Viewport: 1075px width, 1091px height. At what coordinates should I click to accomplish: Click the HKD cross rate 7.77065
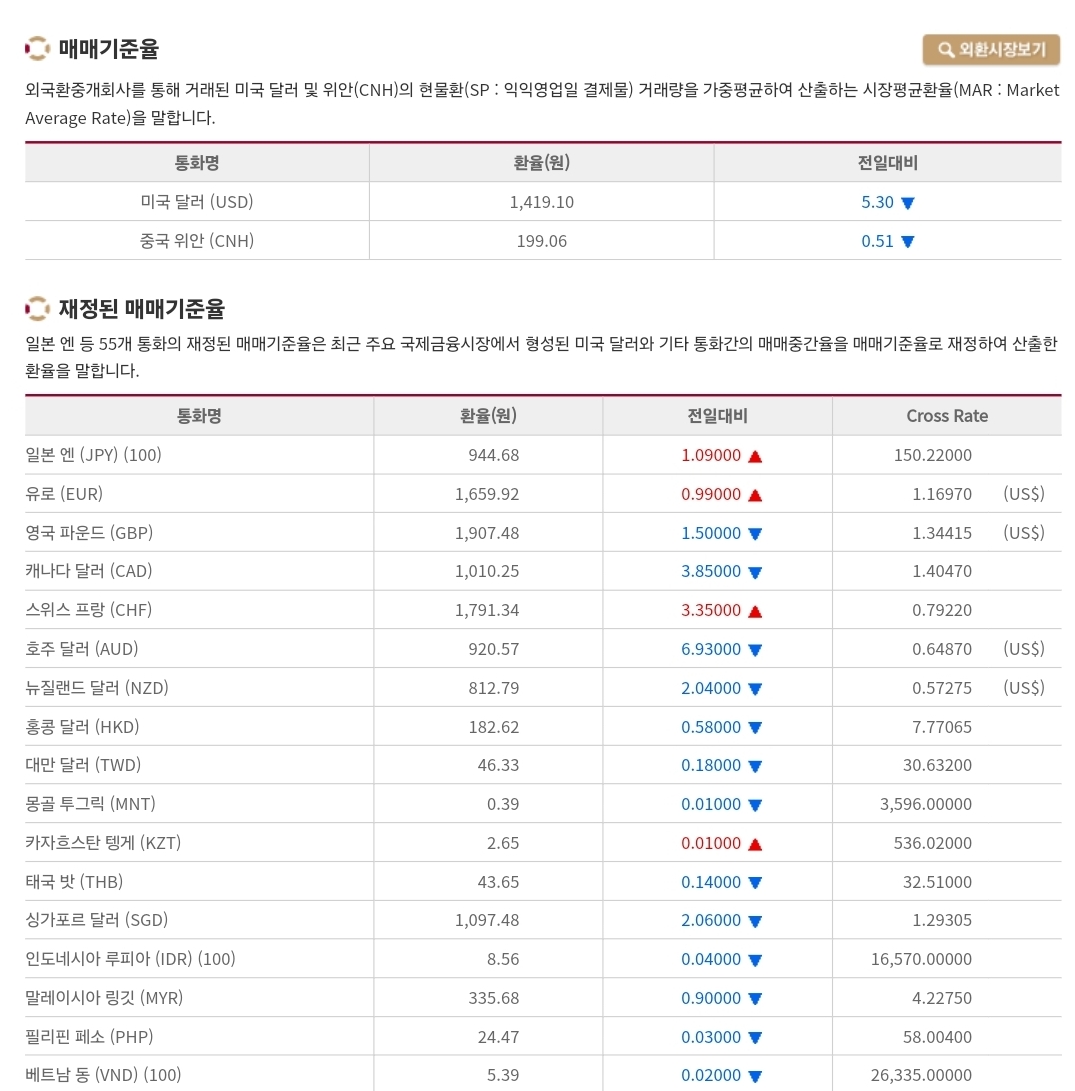(x=942, y=727)
